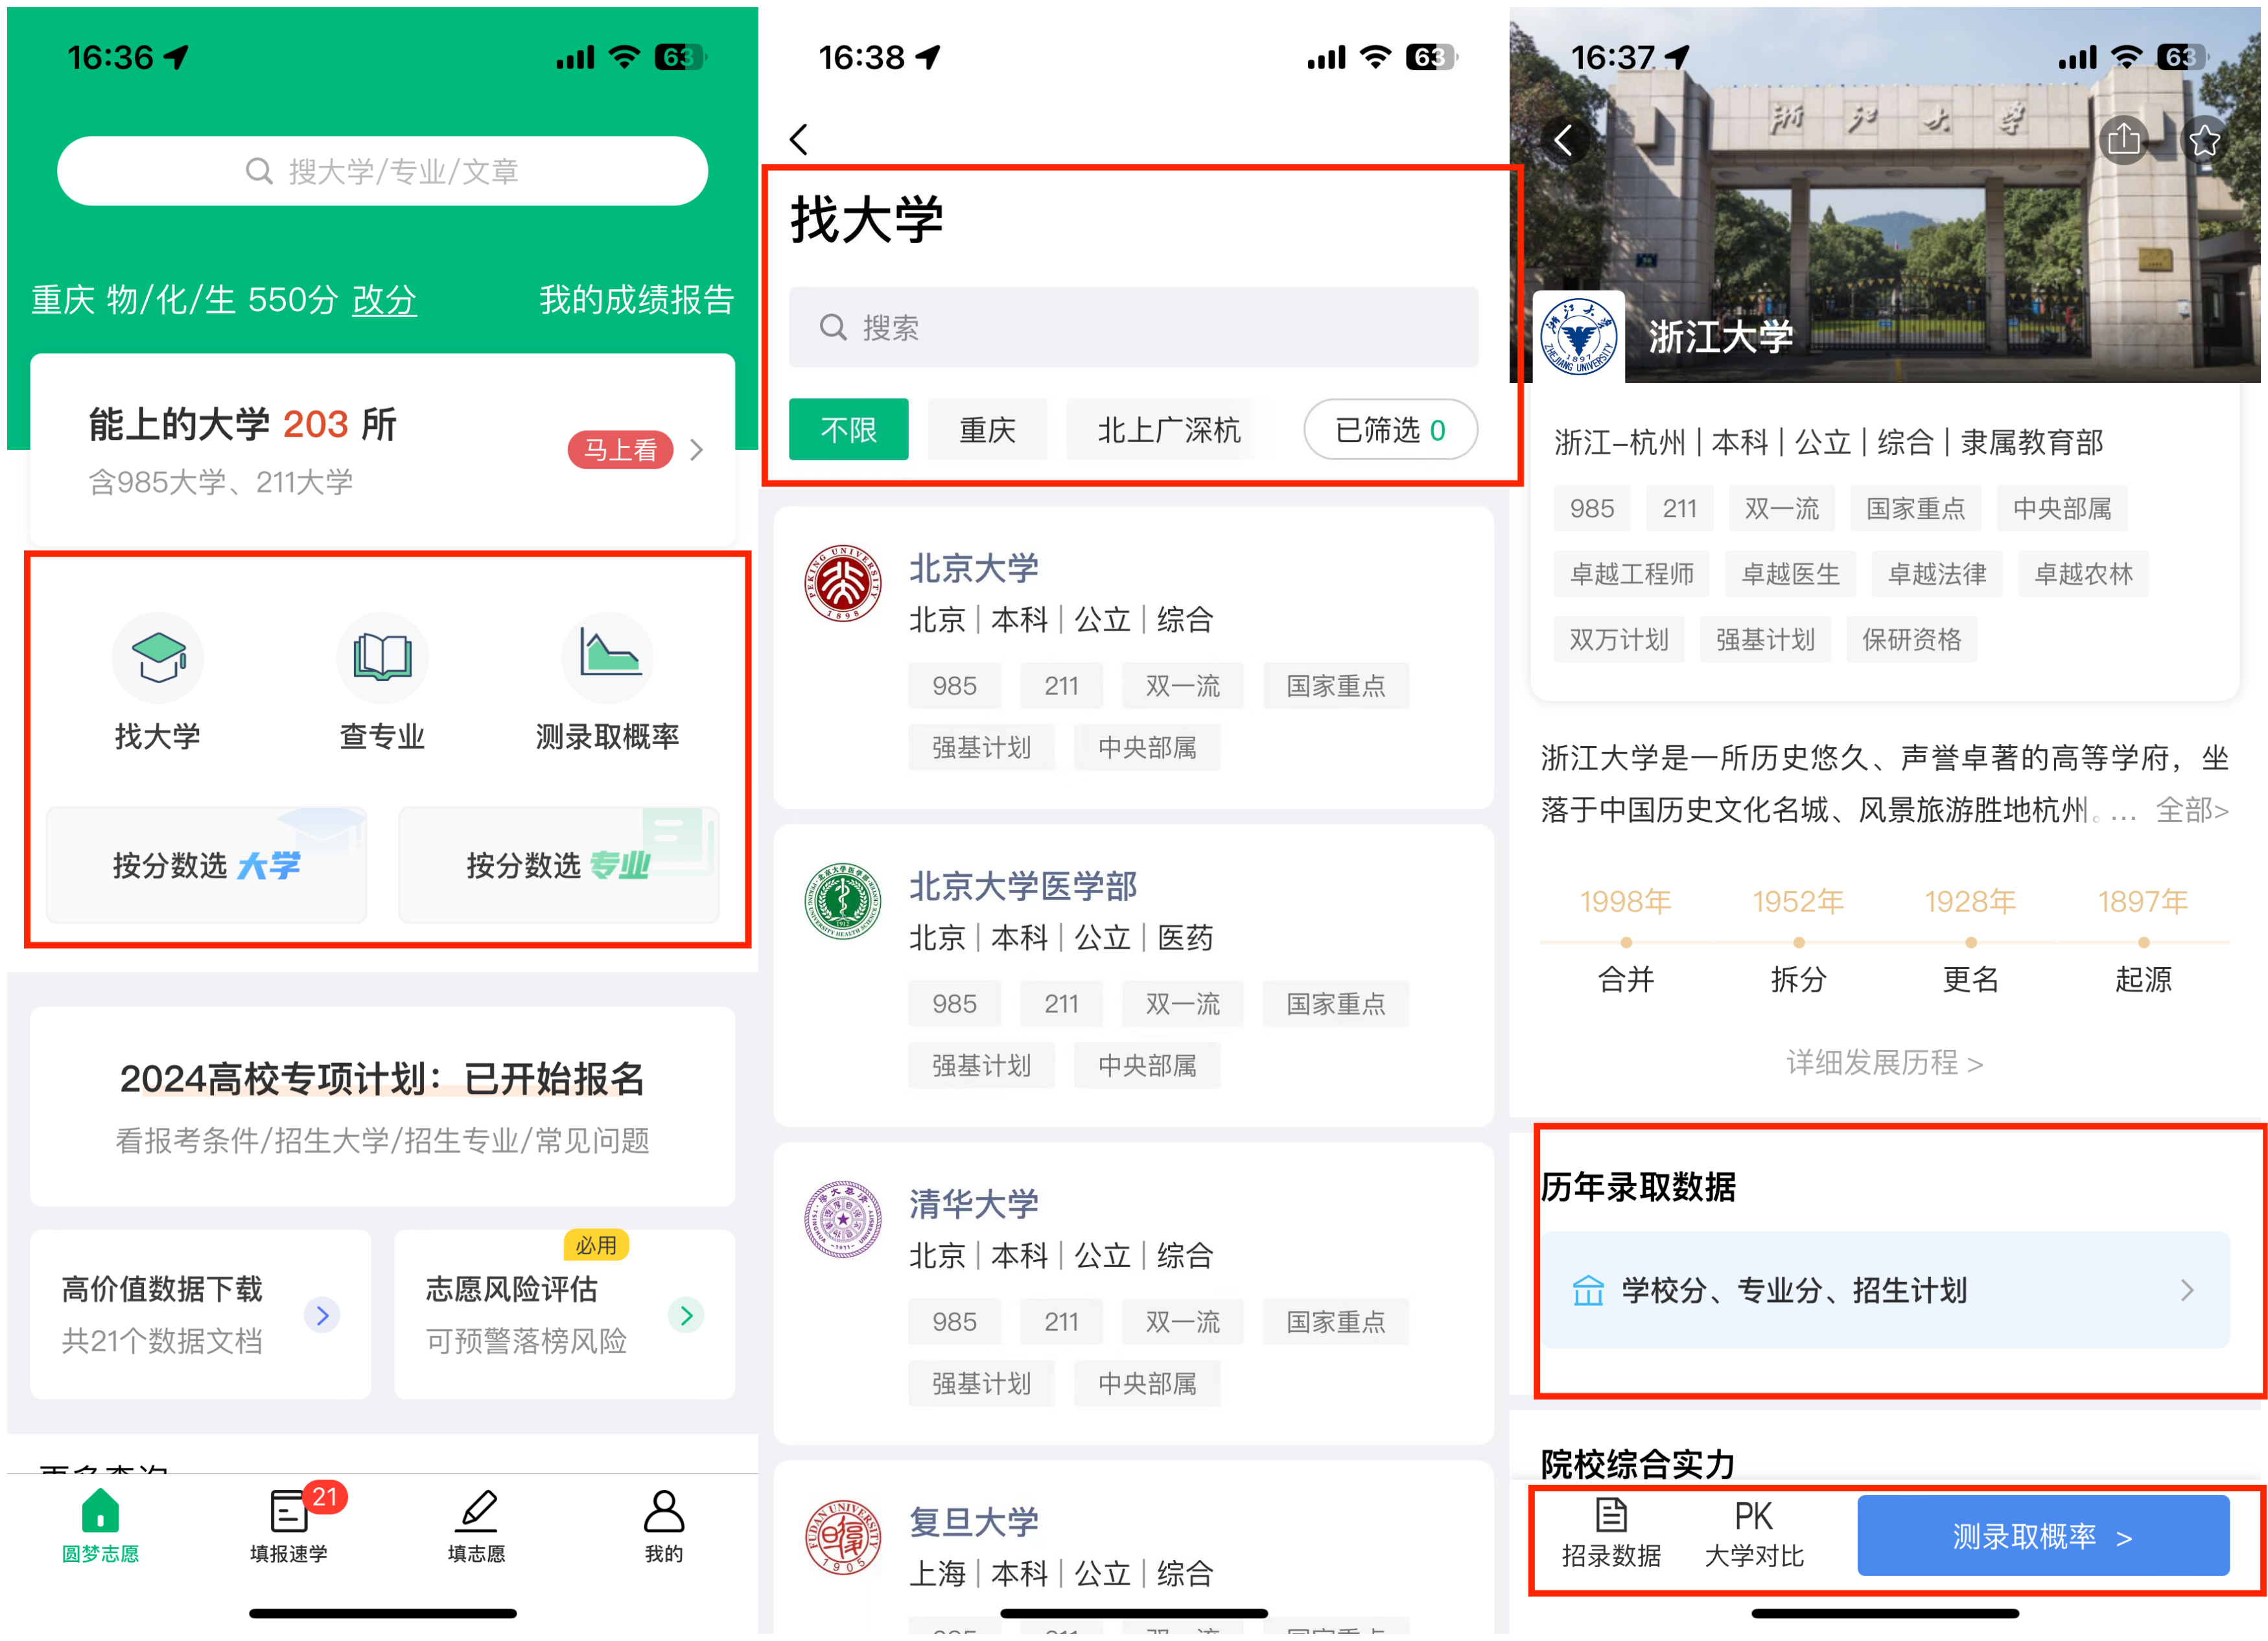This screenshot has width=2268, height=1641.
Task: Tap the 测录取概率 chart icon
Action: (x=607, y=657)
